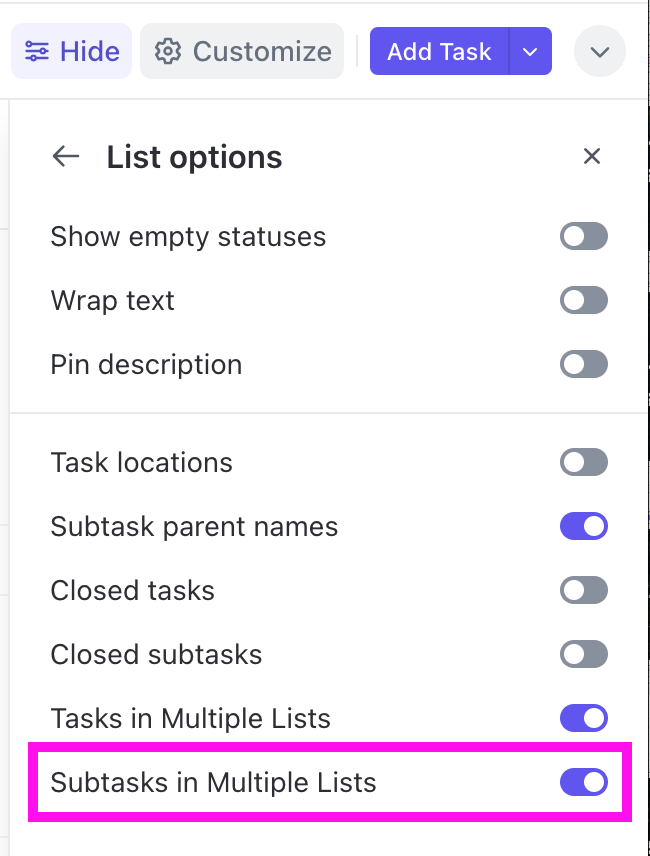650x856 pixels.
Task: Click the List options heading
Action: 194,156
